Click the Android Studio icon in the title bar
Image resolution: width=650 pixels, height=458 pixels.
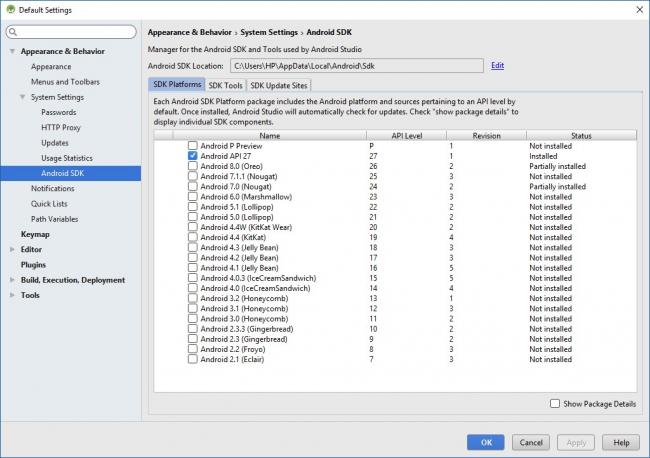tap(11, 9)
